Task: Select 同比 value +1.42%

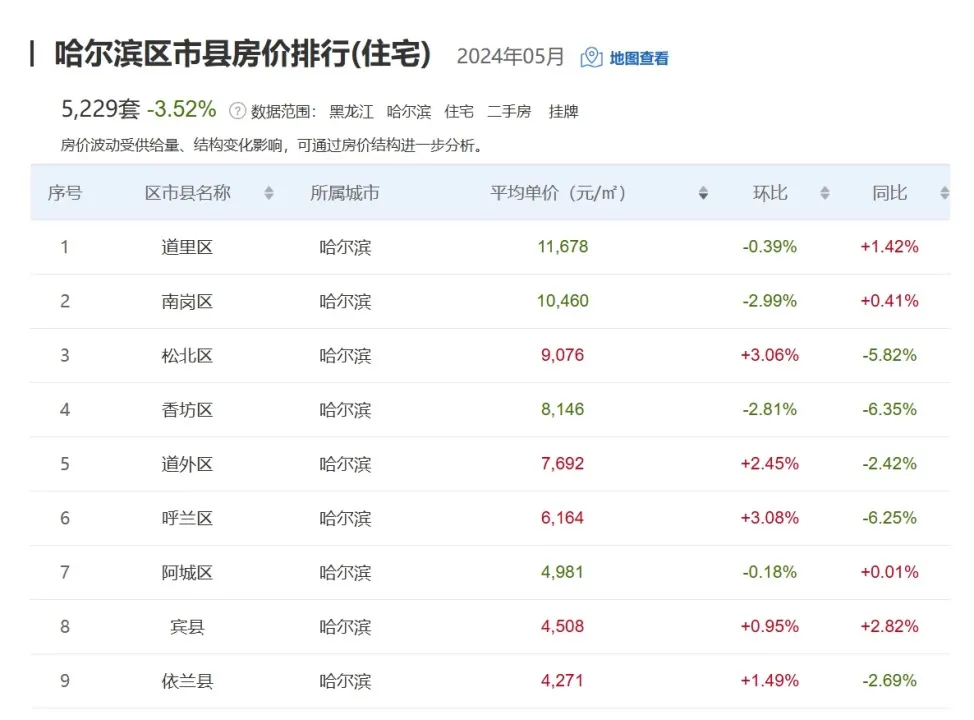Action: (x=890, y=247)
